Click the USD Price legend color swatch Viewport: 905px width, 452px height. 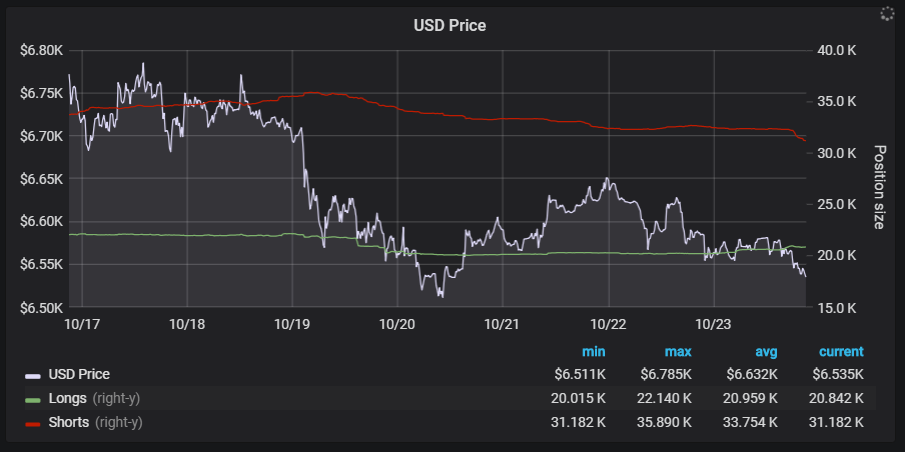33,375
